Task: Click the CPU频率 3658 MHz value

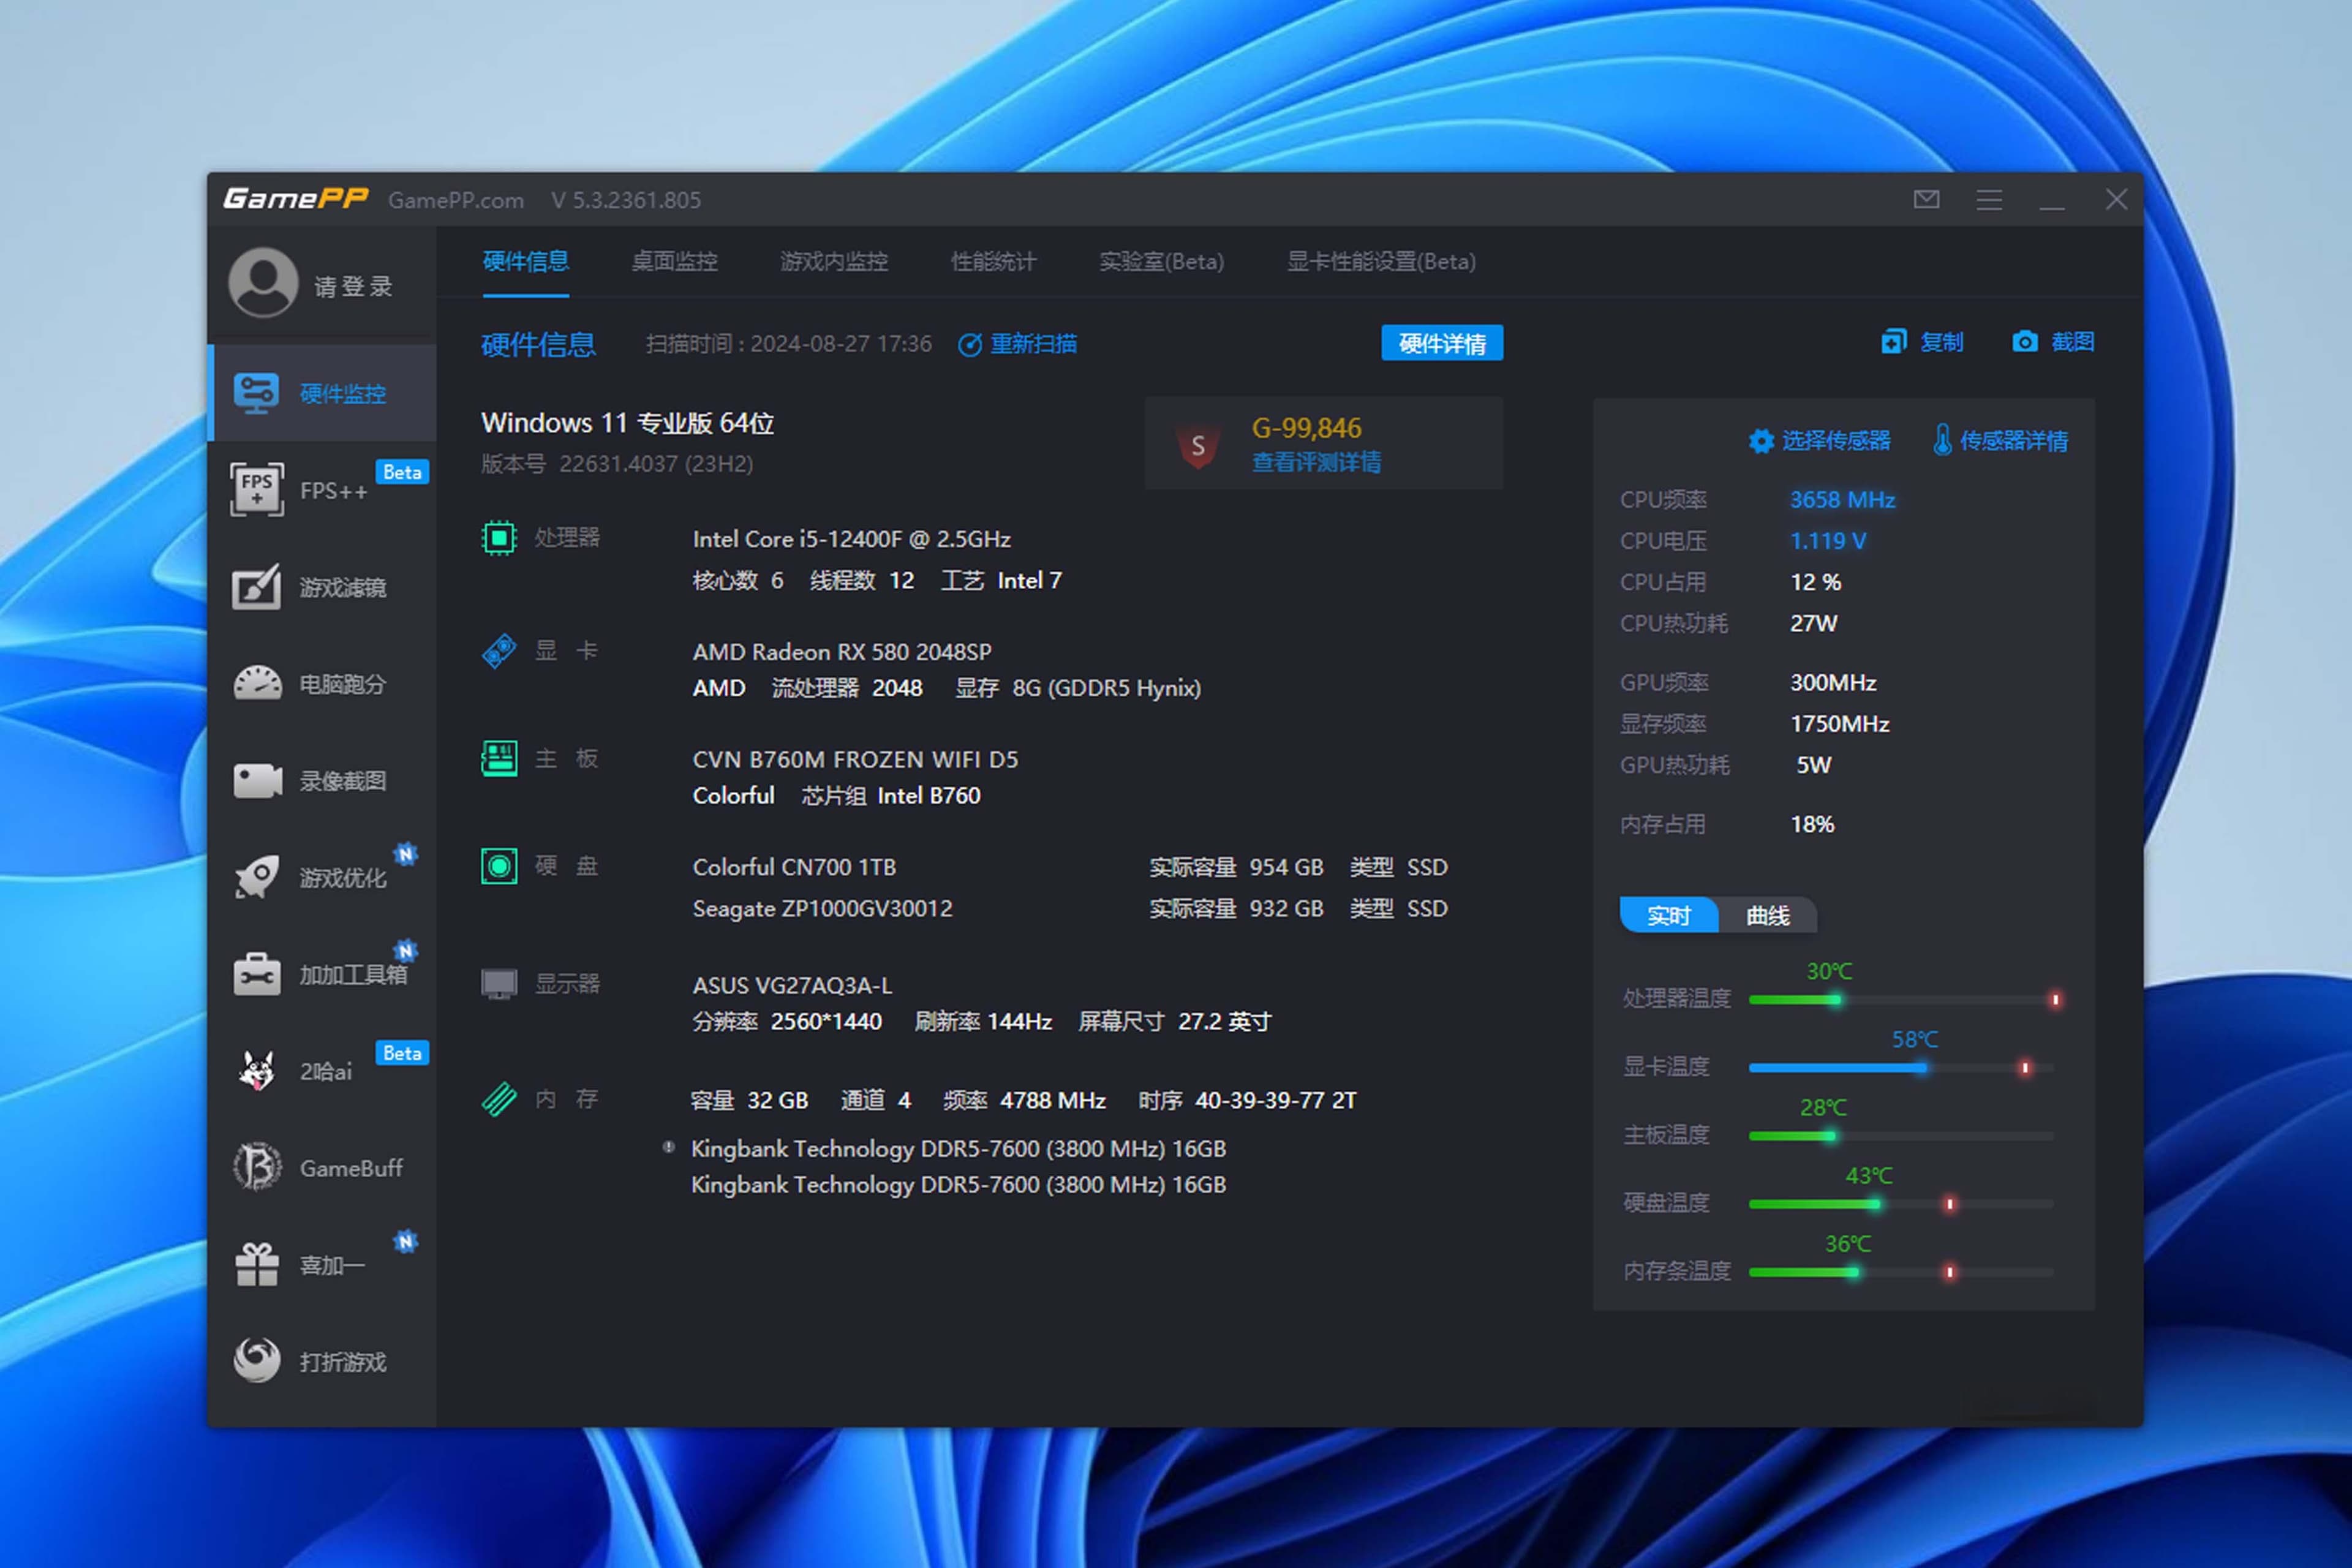Action: (x=1842, y=500)
